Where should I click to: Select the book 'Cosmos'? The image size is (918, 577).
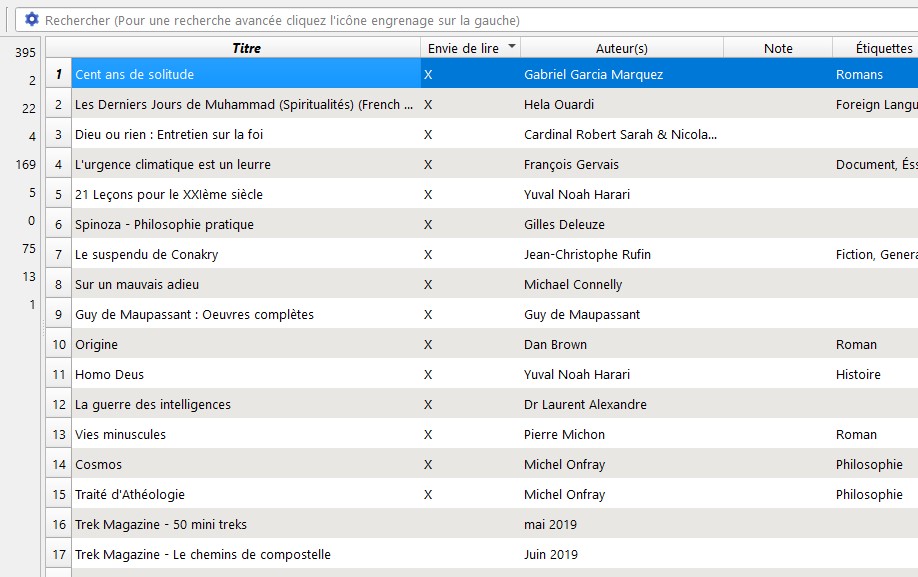tap(98, 465)
